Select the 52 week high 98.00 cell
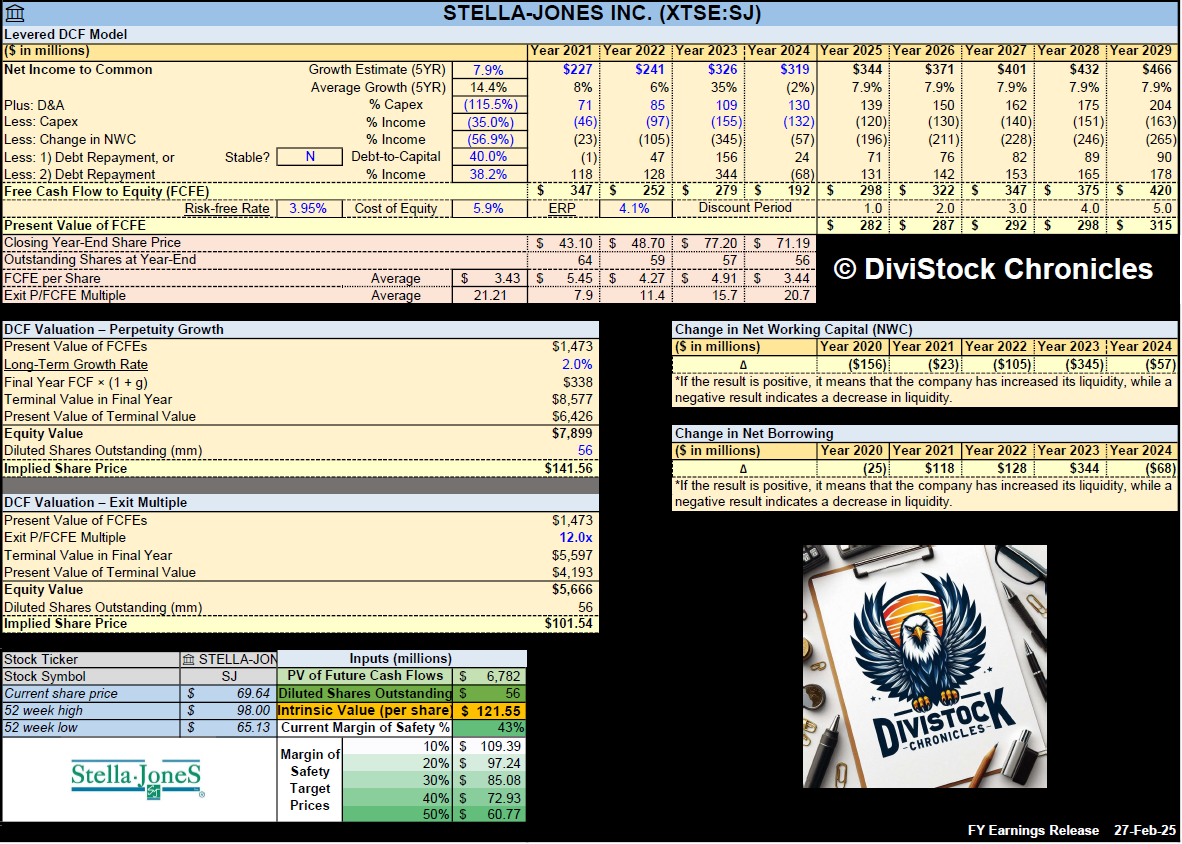1182x844 pixels. point(228,711)
